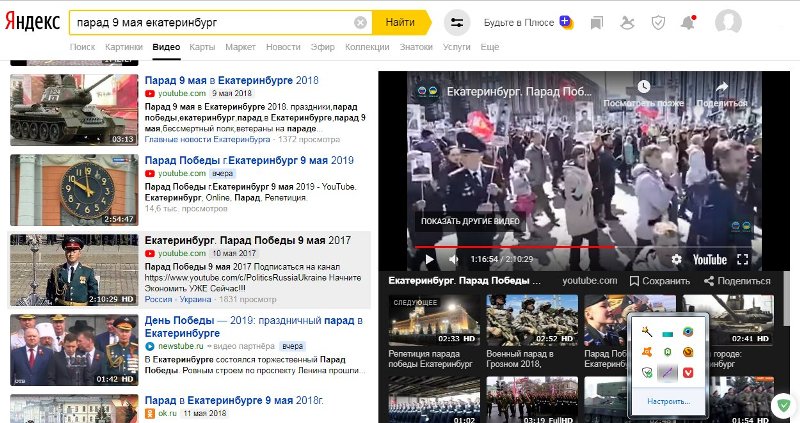Viewport: 800px width, 423px height.
Task: Click the Yandex Plus badge icon
Action: 566,22
